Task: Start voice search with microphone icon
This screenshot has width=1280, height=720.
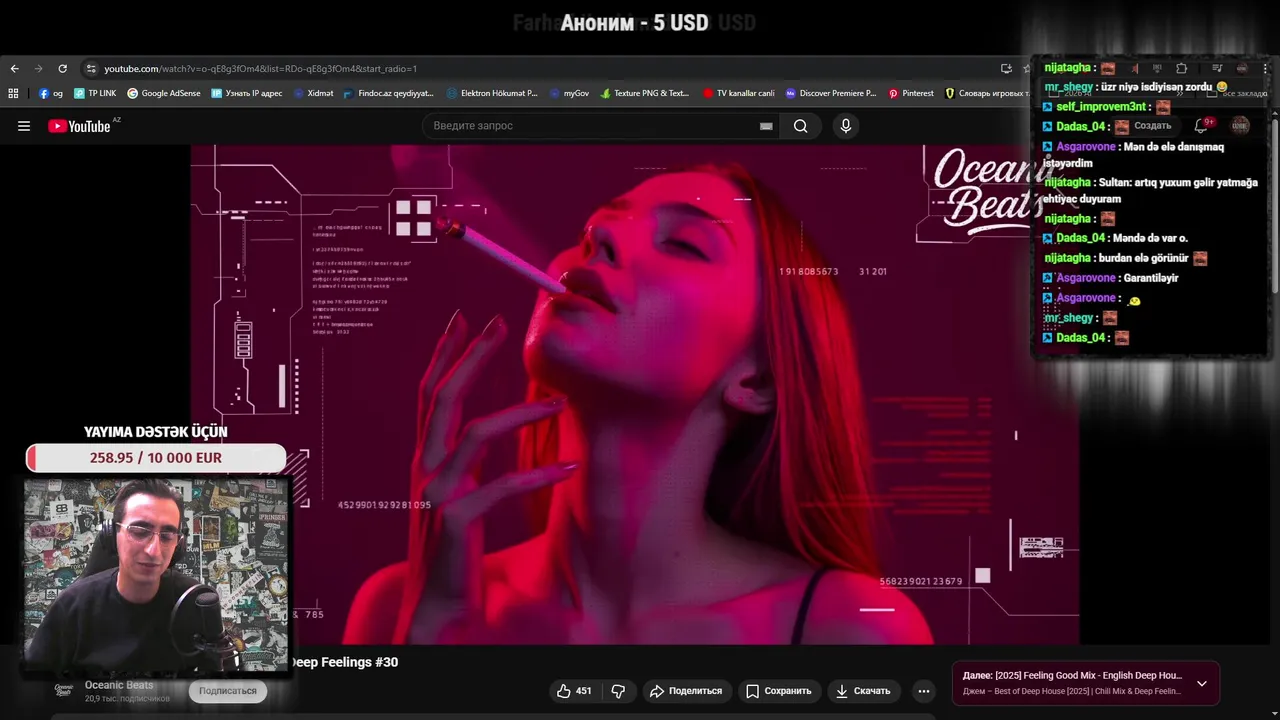Action: 846,126
